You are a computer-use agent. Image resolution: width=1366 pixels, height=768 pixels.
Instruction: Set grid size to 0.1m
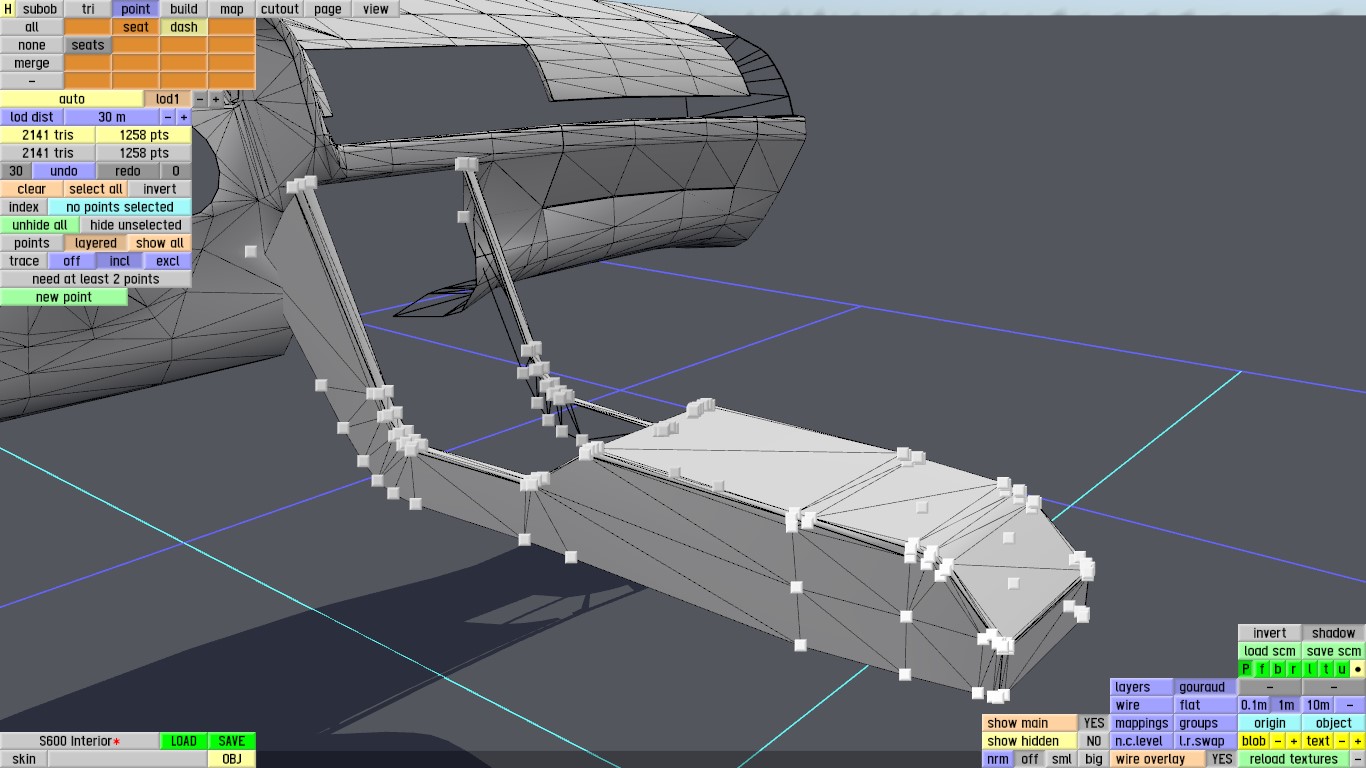coord(1254,705)
